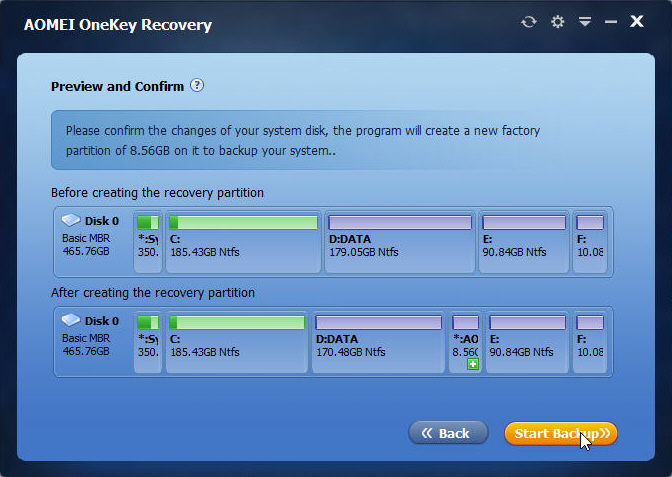Select system reserved 350 partition in Before layout
The width and height of the screenshot is (672, 477).
(x=148, y=242)
